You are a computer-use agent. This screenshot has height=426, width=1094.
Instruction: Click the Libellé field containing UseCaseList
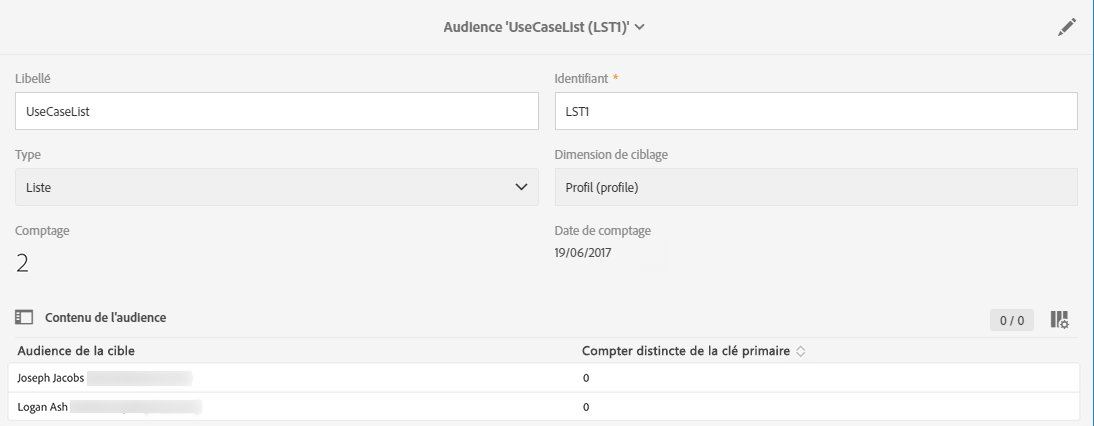[x=276, y=111]
